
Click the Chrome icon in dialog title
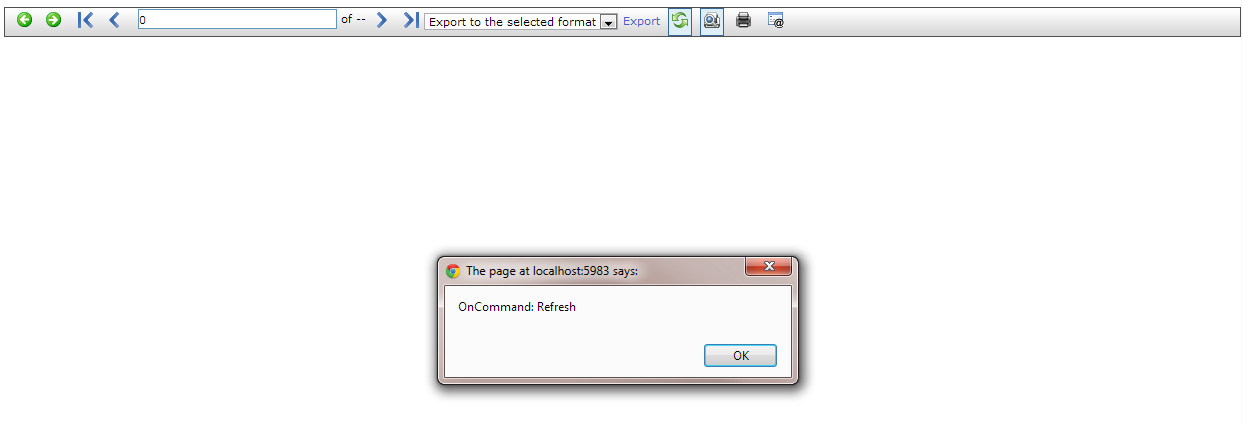[453, 271]
